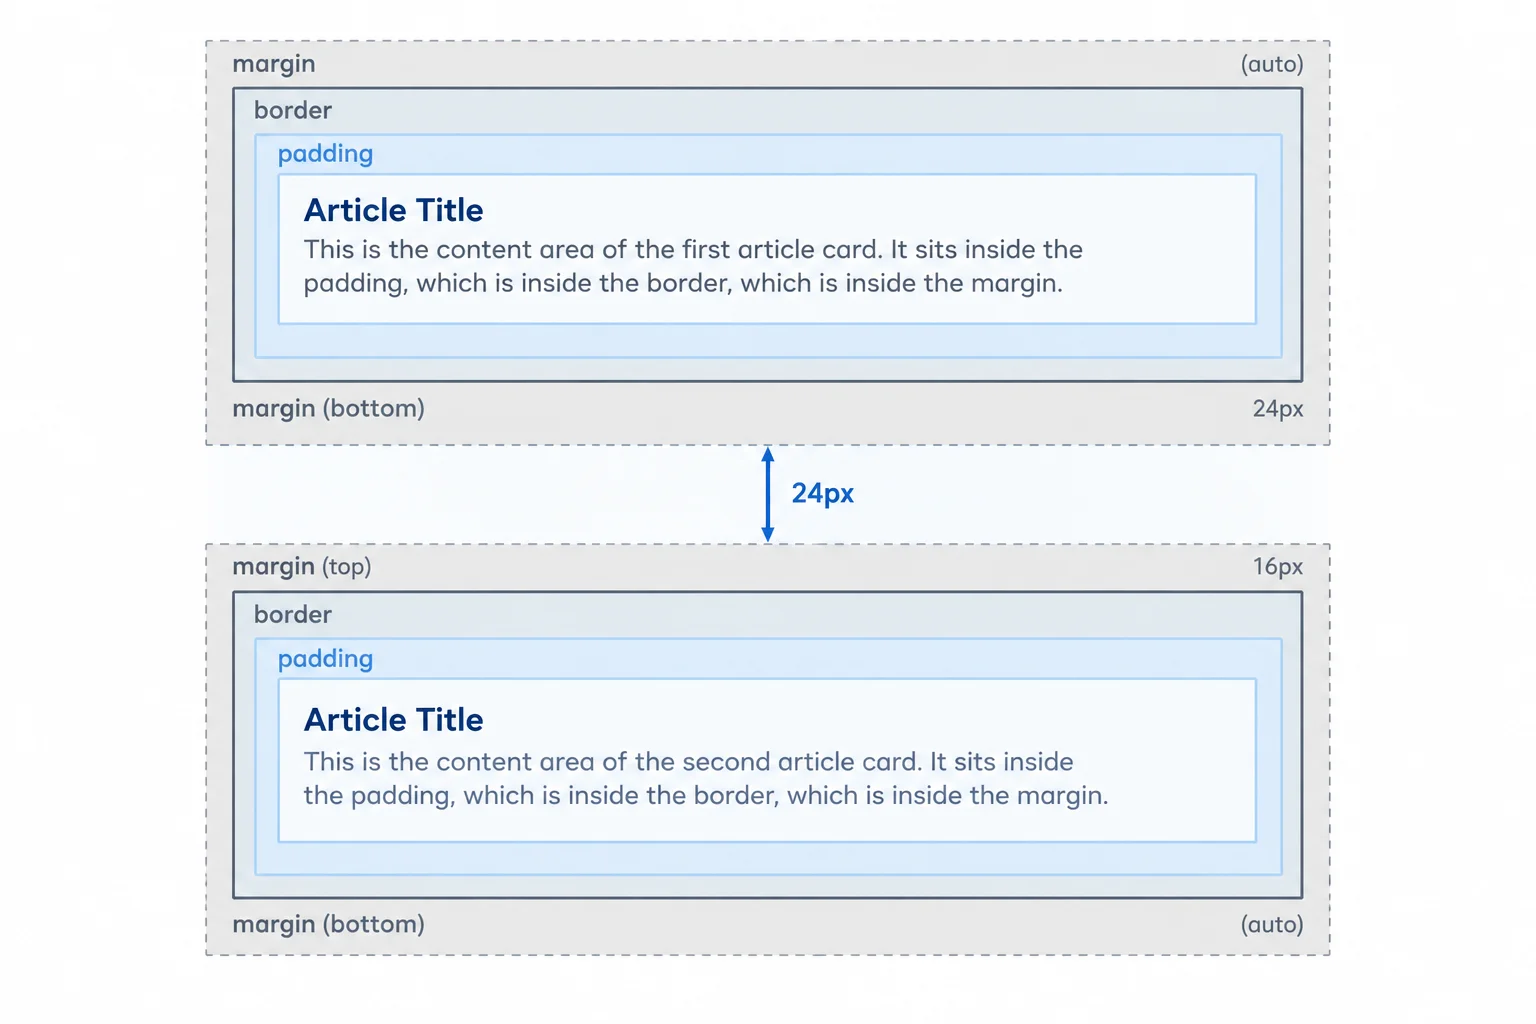Viewport: 1536px width, 1024px height.
Task: Click the (auto) value in first card
Action: pos(1272,64)
